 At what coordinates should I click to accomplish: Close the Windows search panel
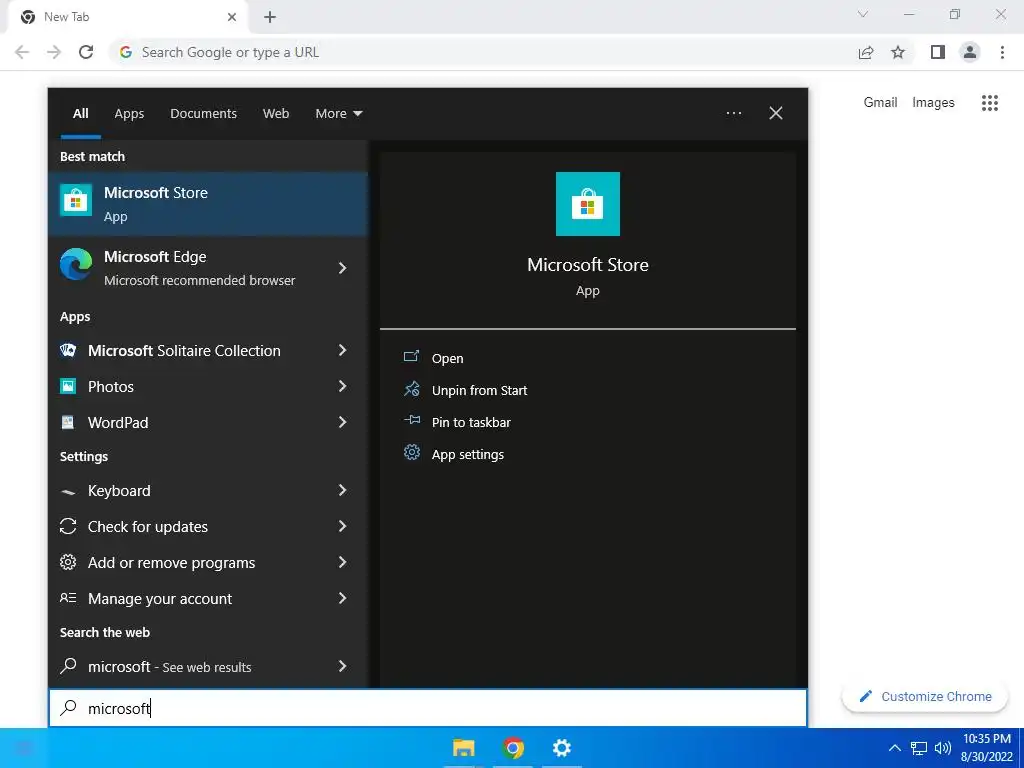click(x=776, y=113)
